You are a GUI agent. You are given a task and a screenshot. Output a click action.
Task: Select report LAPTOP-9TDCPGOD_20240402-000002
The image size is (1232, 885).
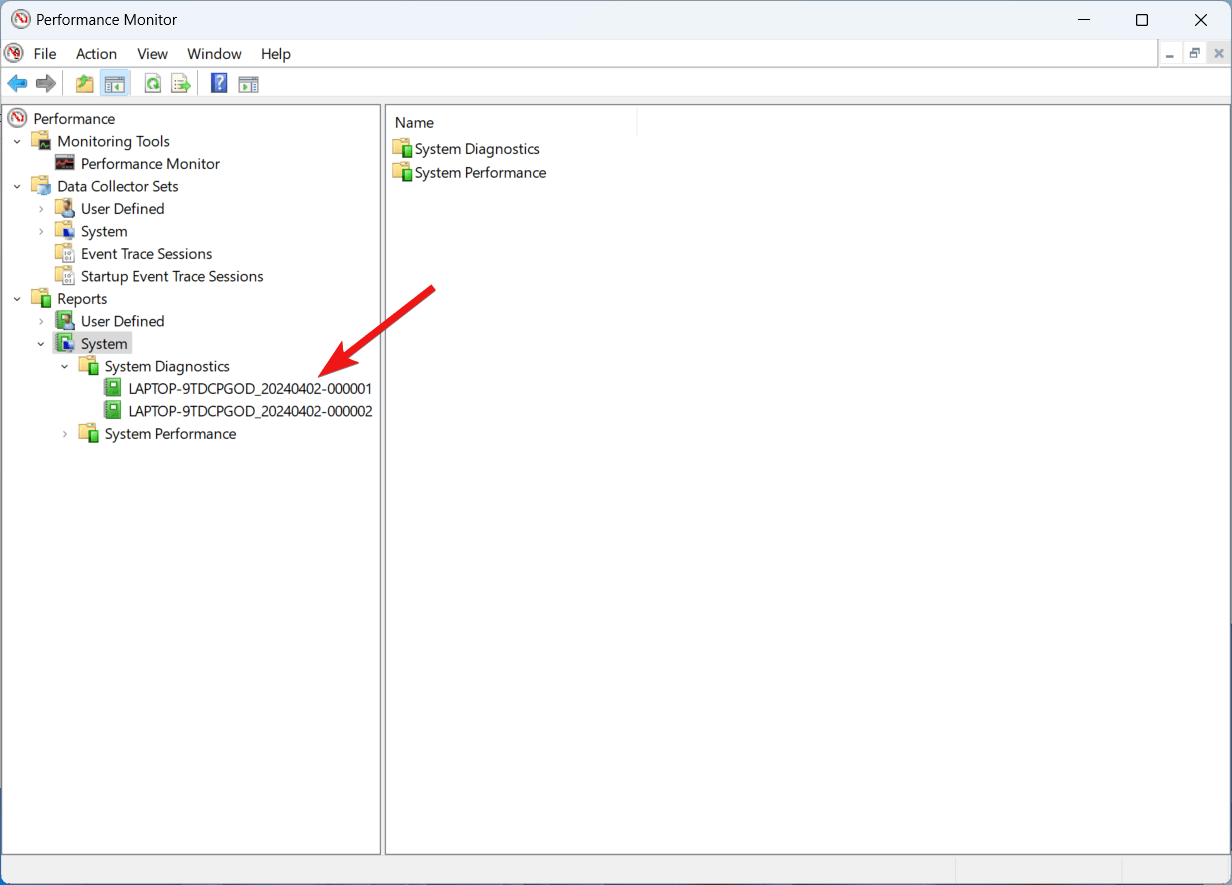(x=250, y=411)
